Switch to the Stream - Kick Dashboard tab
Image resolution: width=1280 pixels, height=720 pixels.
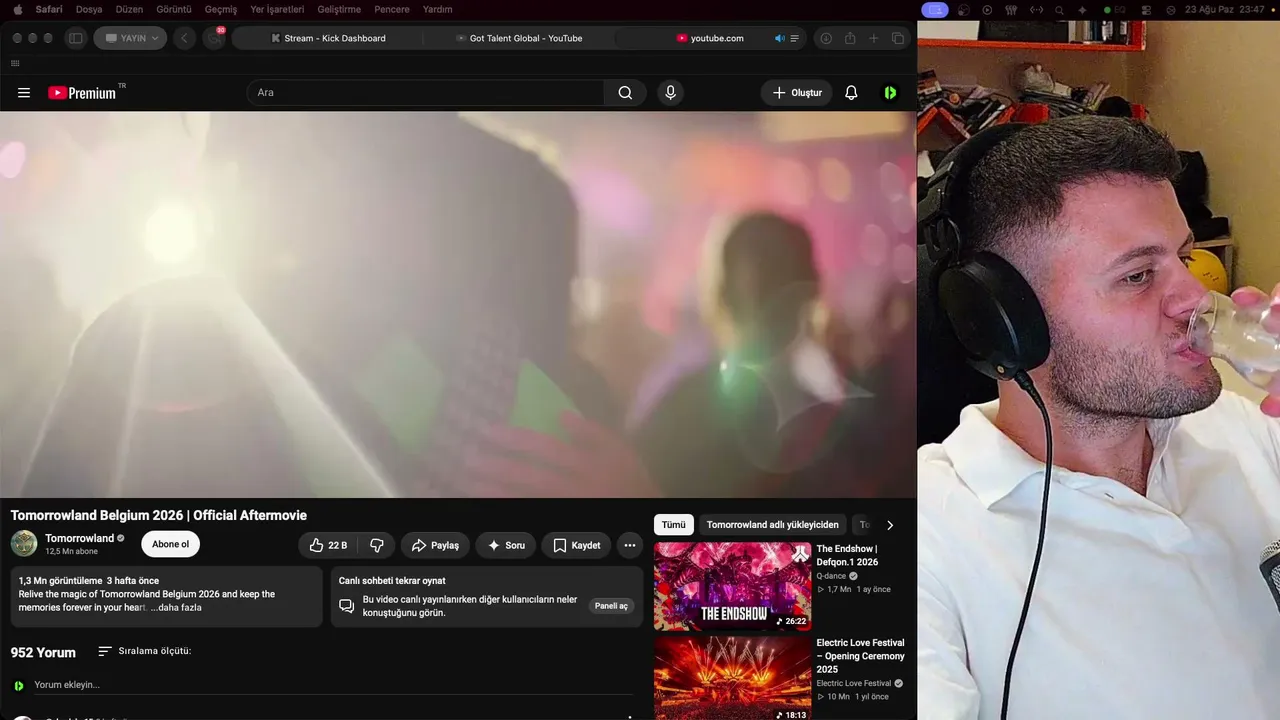[328, 38]
